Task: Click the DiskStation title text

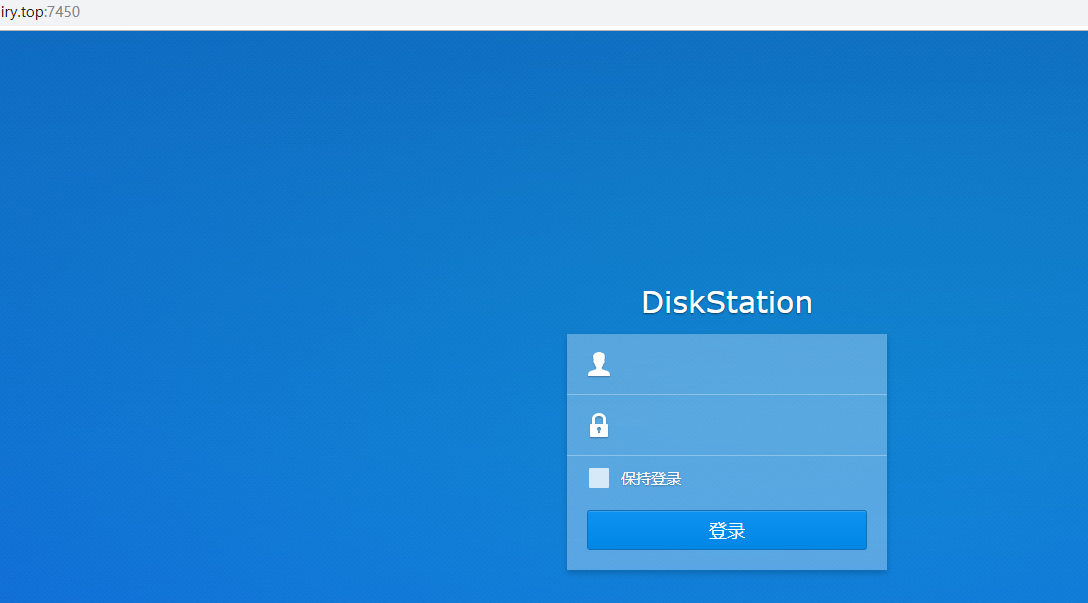Action: 726,303
